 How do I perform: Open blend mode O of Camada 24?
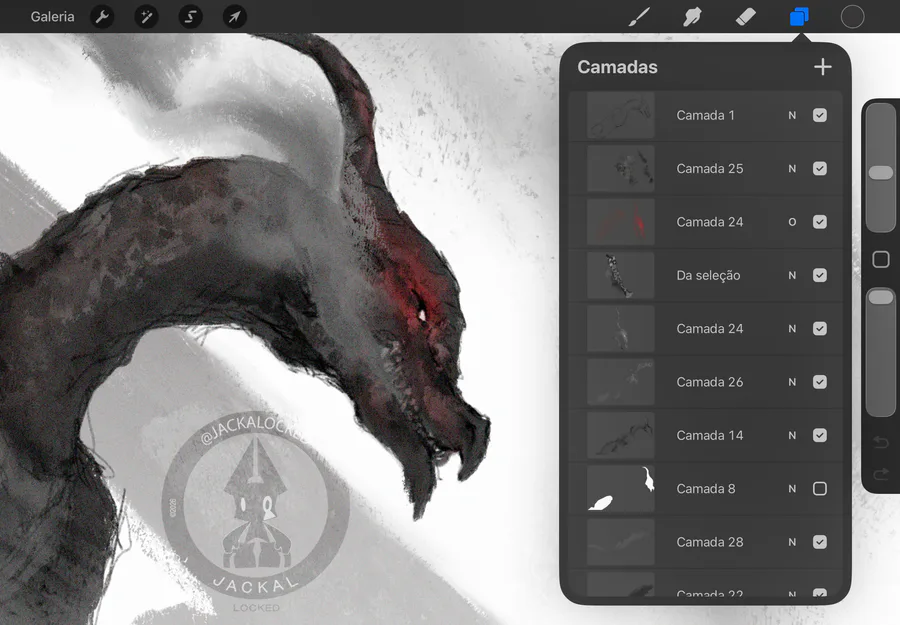(x=792, y=222)
